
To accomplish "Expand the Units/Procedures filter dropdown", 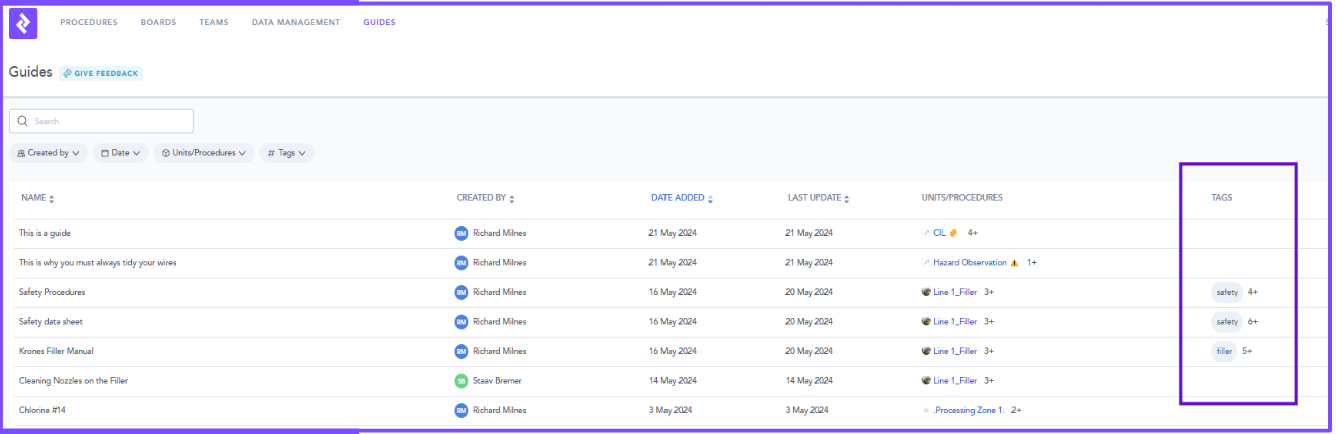I will [204, 153].
